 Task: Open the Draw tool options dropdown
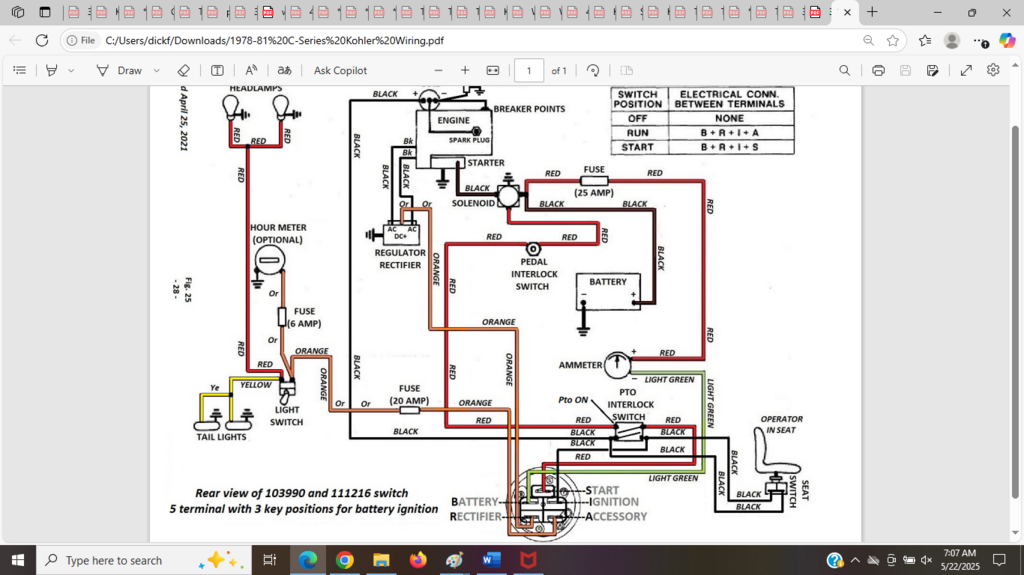point(157,71)
